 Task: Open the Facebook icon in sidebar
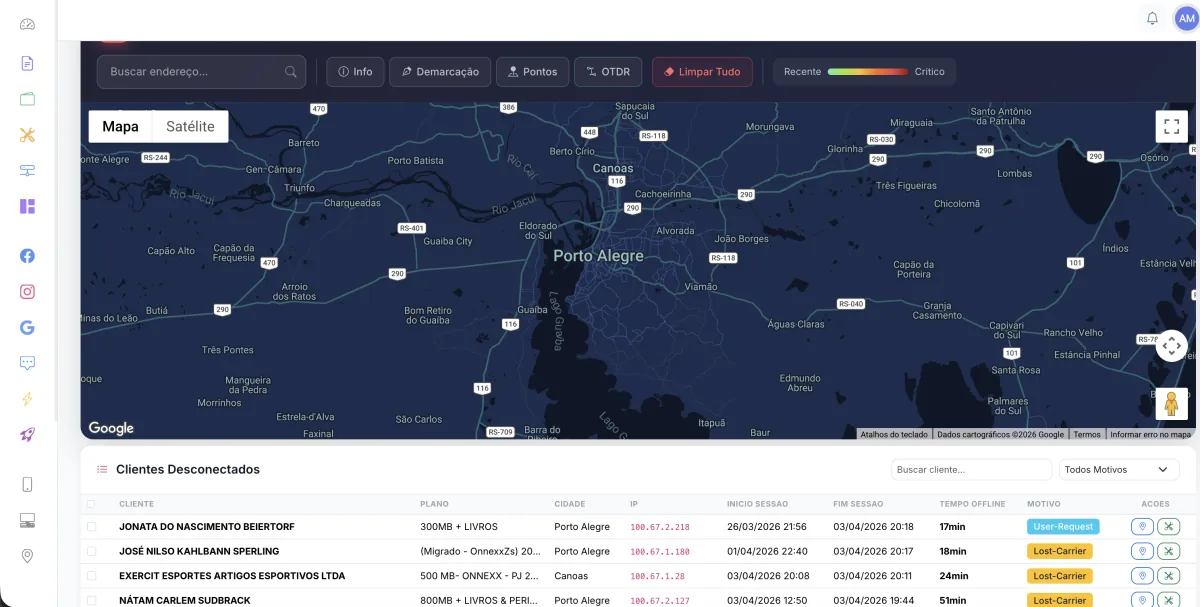(27, 255)
